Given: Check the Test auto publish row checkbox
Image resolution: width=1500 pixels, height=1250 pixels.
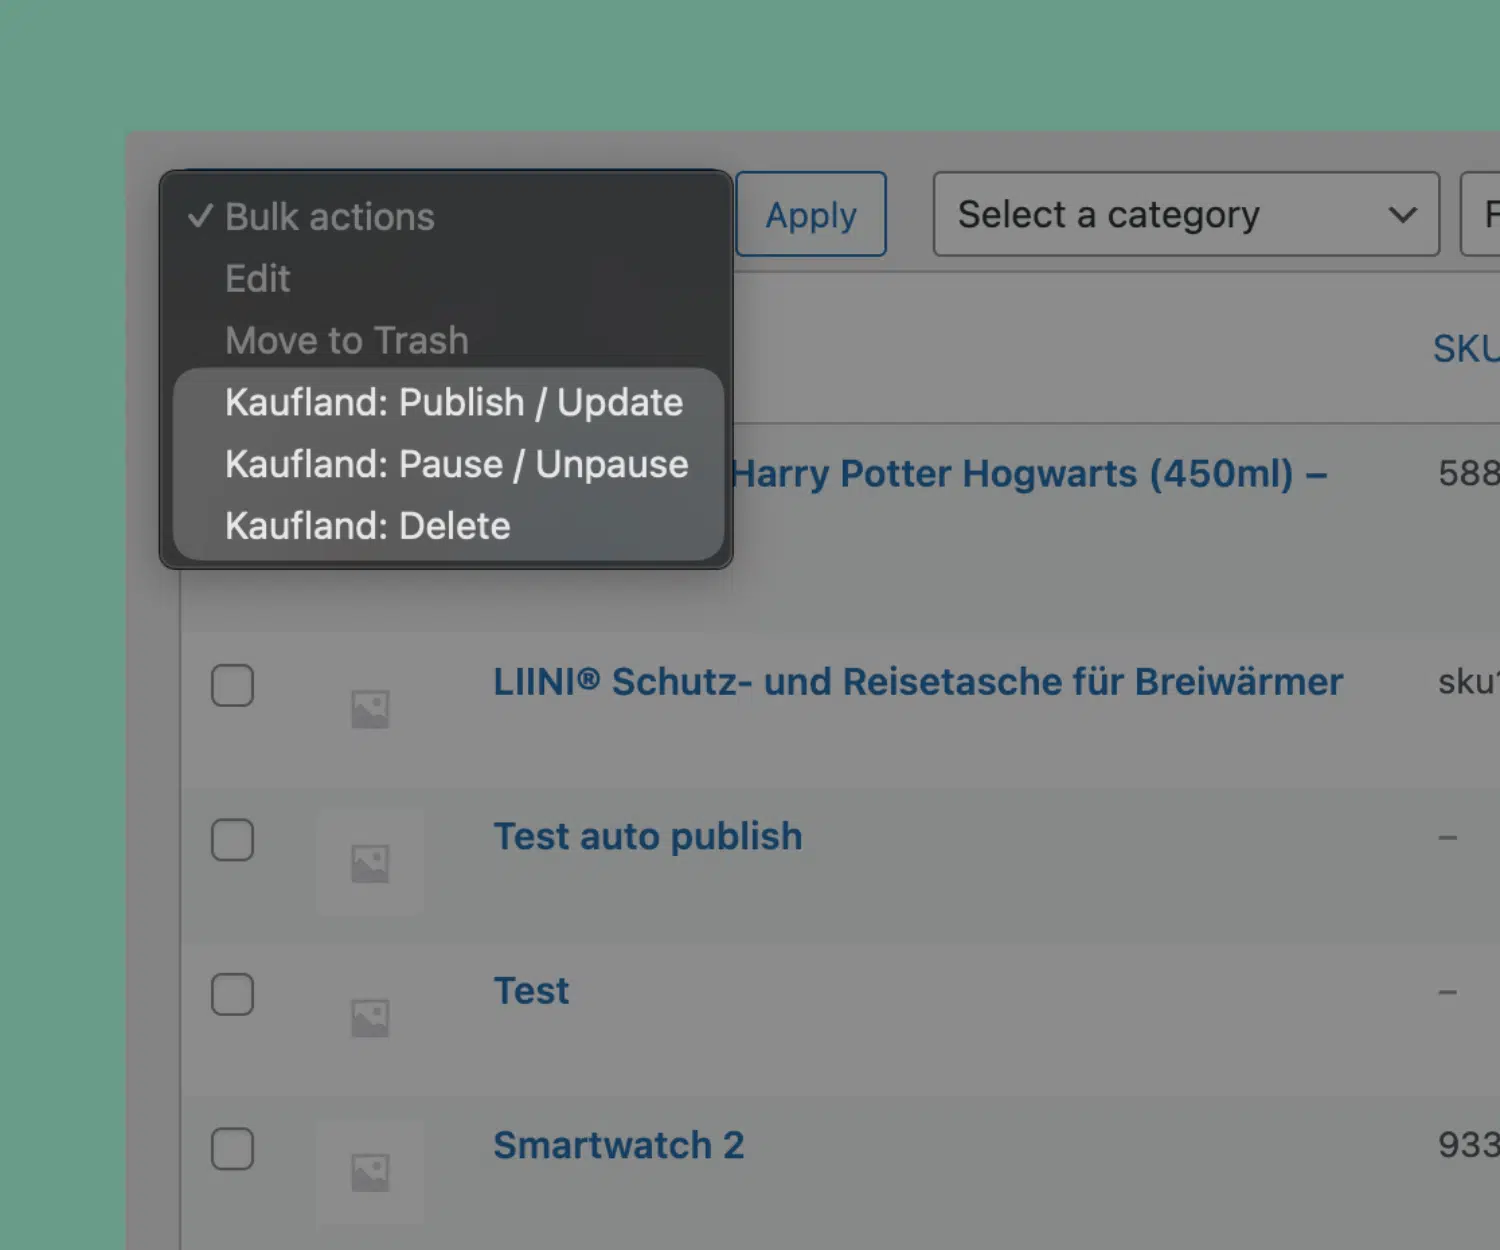Looking at the screenshot, I should (232, 840).
